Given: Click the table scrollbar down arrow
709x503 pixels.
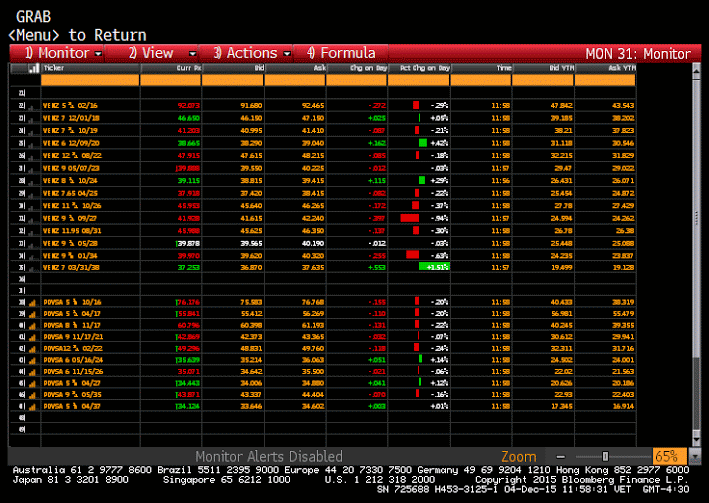Looking at the screenshot, I should pos(696,439).
